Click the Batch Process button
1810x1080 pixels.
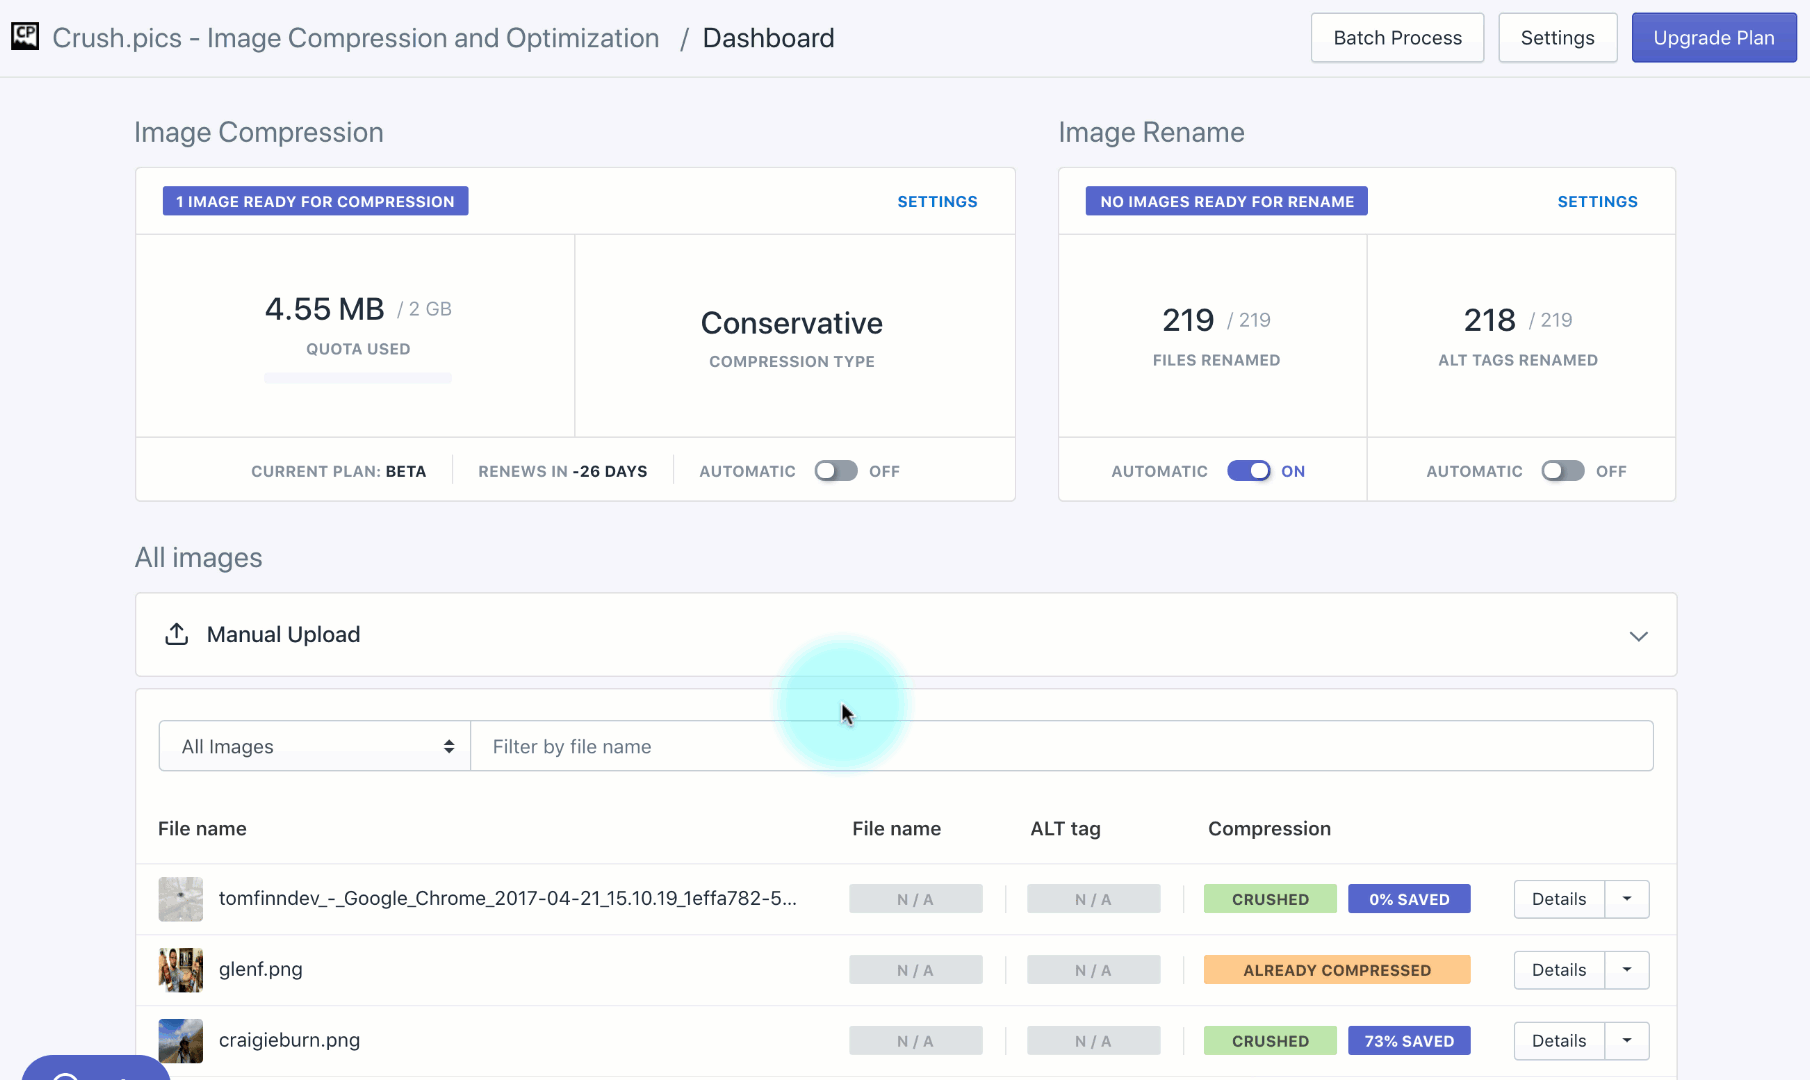[1397, 38]
